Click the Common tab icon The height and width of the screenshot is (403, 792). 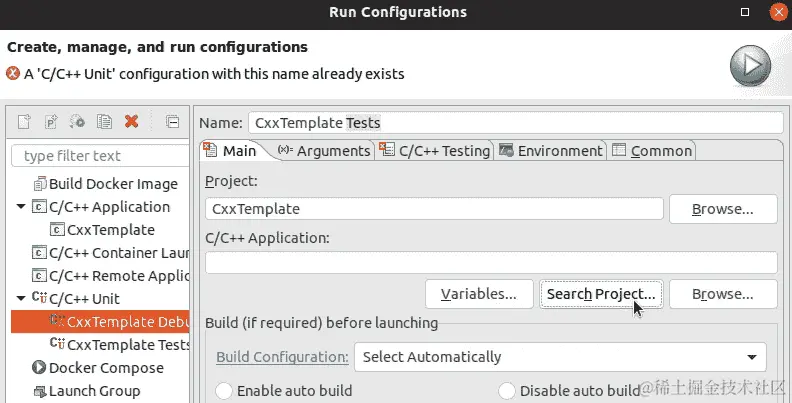pos(619,150)
